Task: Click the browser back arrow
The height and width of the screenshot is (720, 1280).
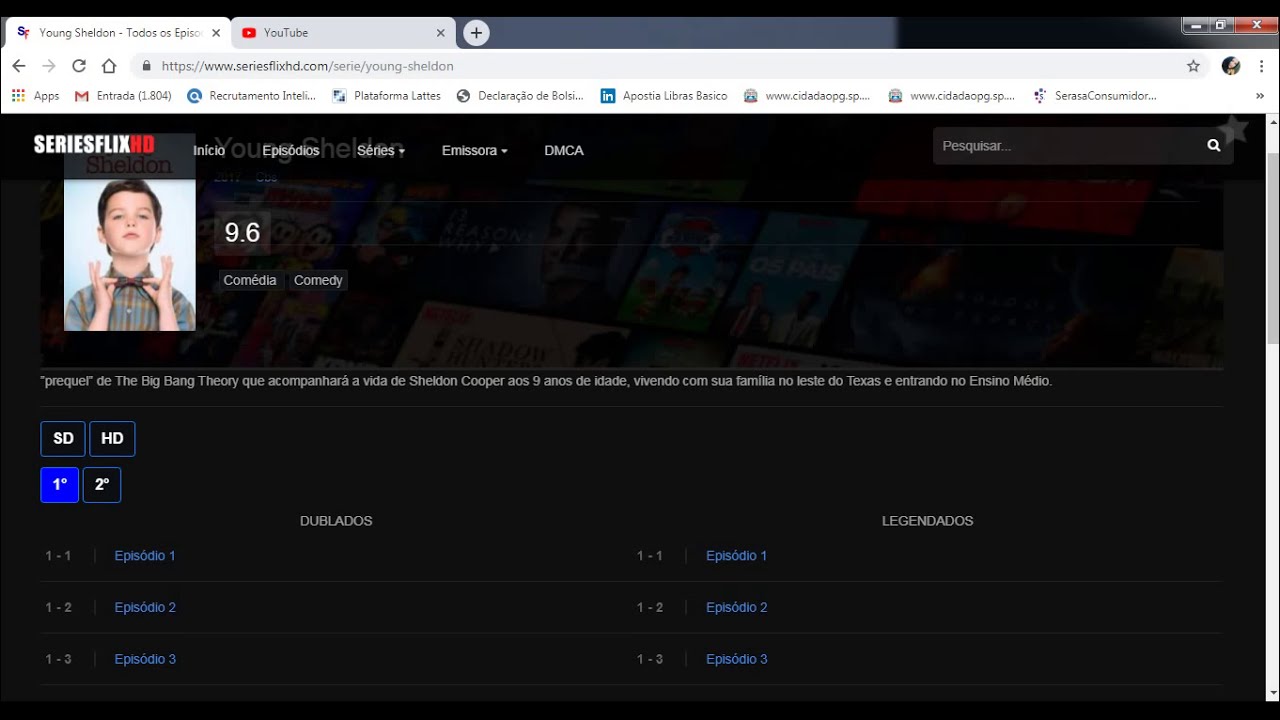Action: pyautogui.click(x=19, y=66)
